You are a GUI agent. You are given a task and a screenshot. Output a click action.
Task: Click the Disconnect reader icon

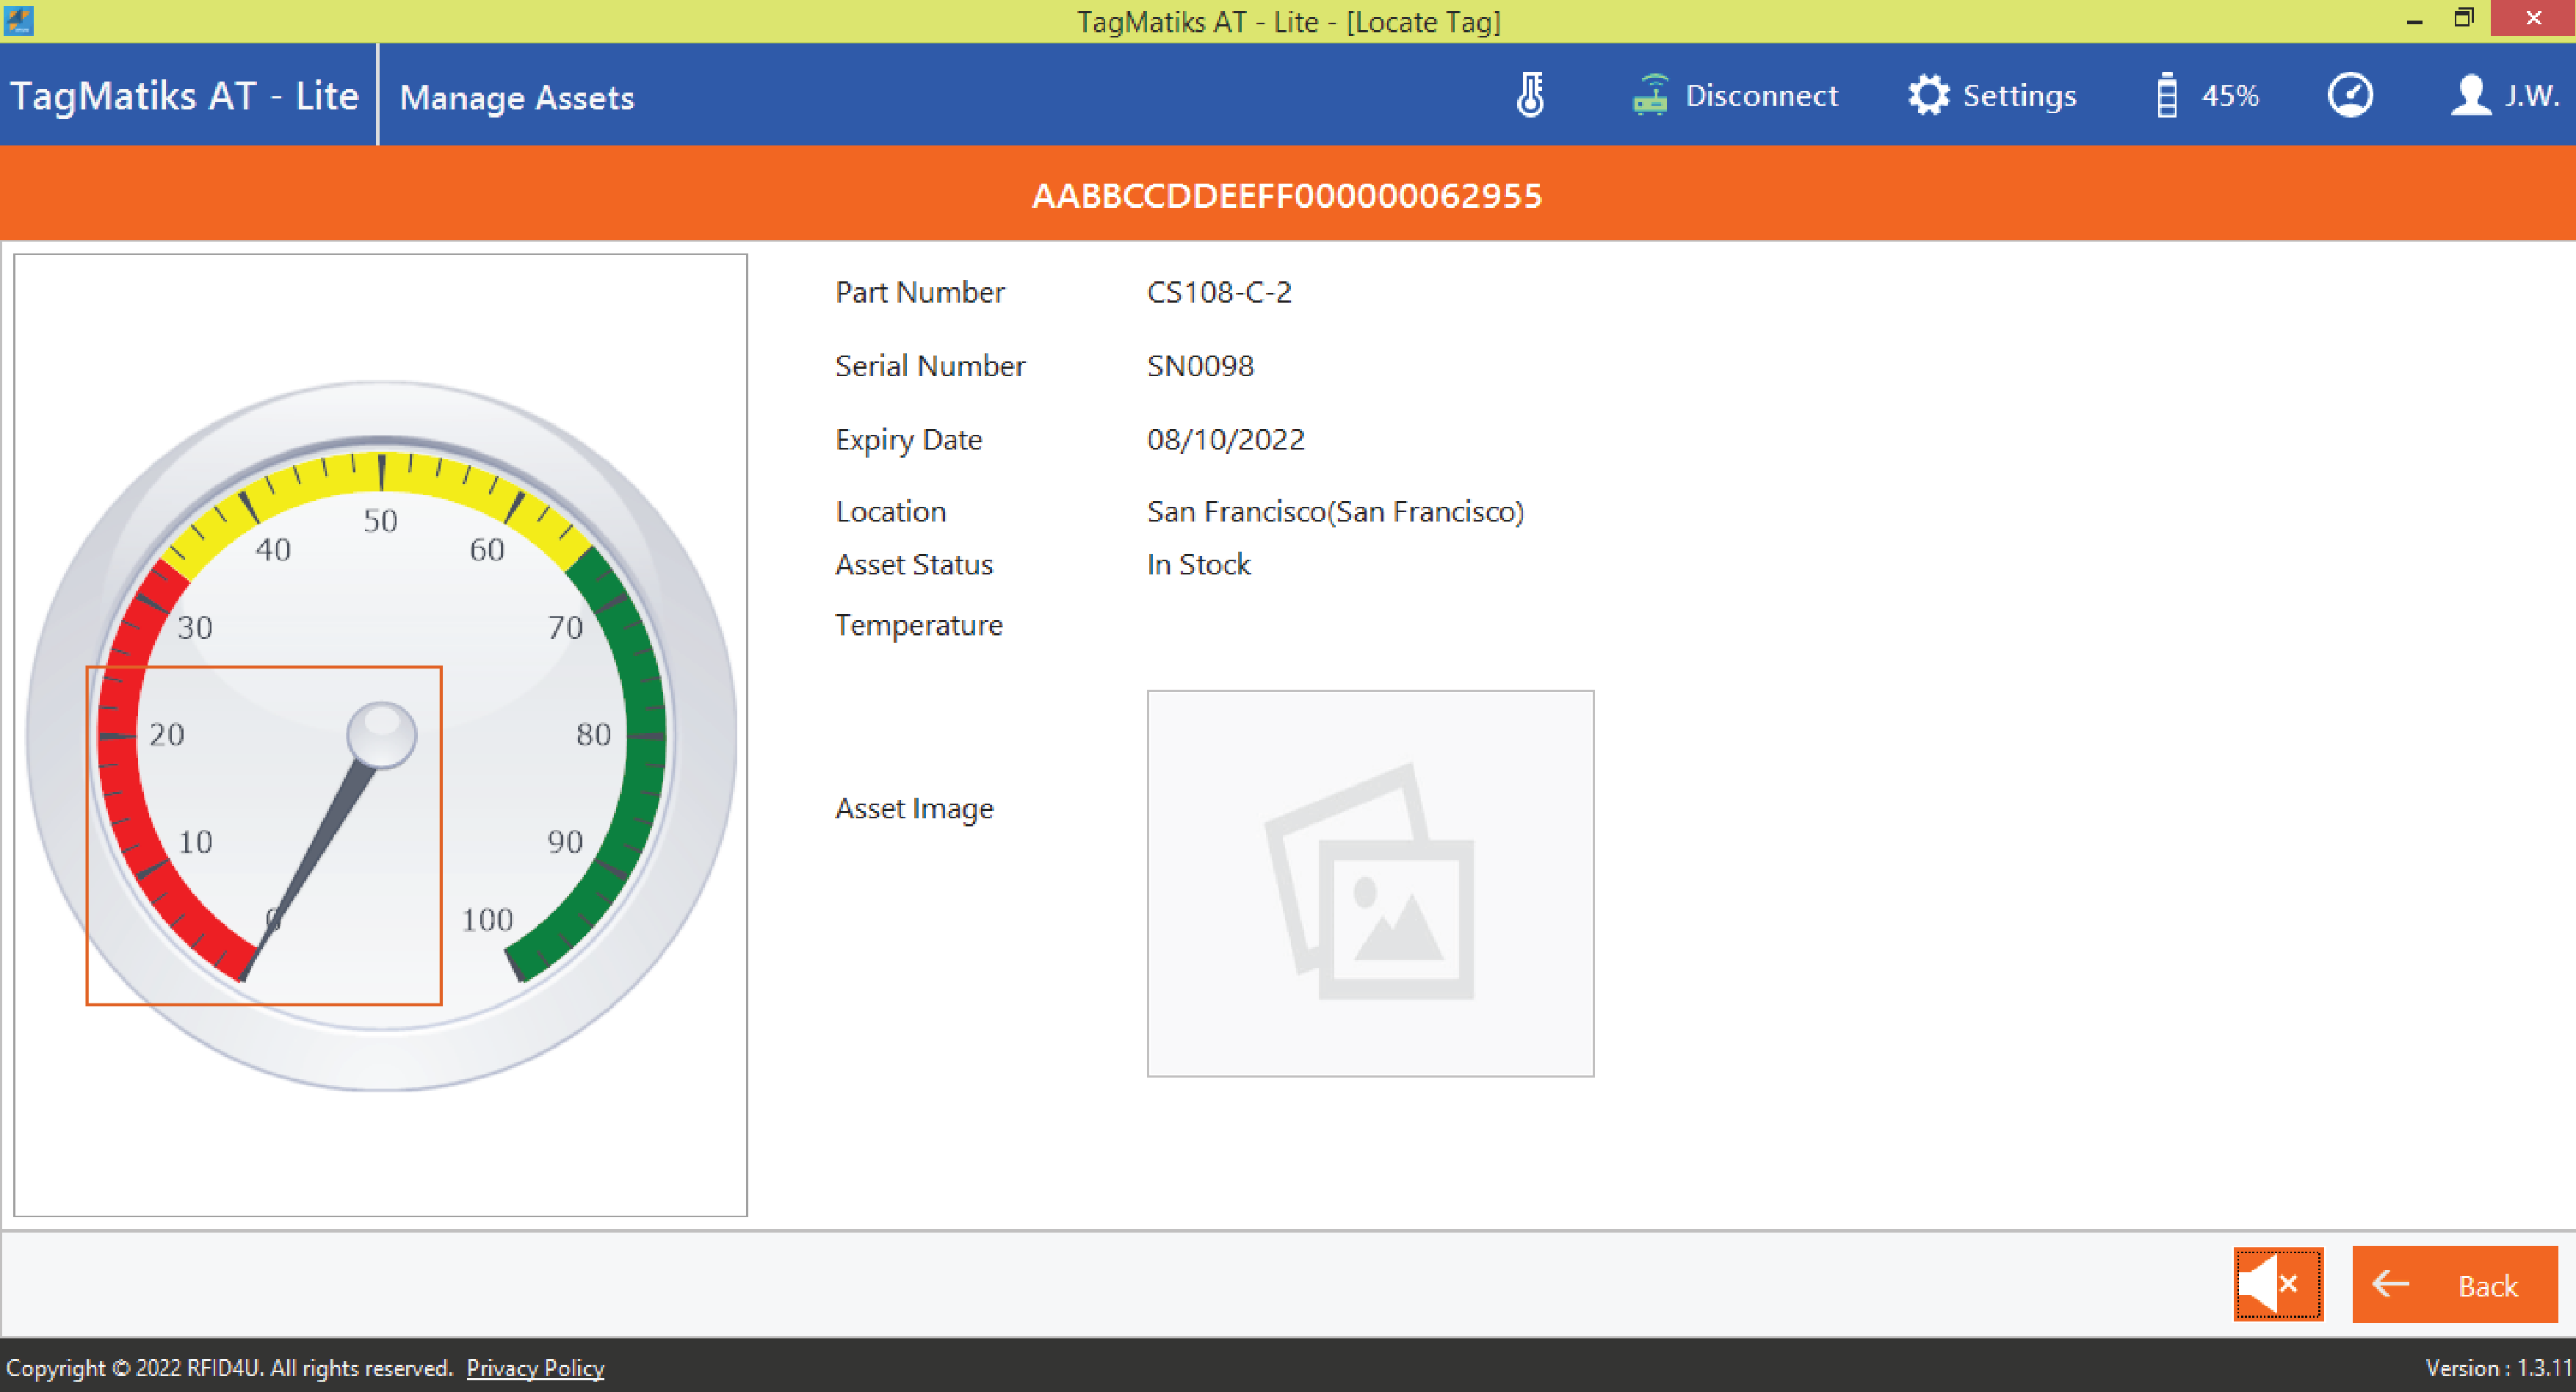pos(1650,96)
